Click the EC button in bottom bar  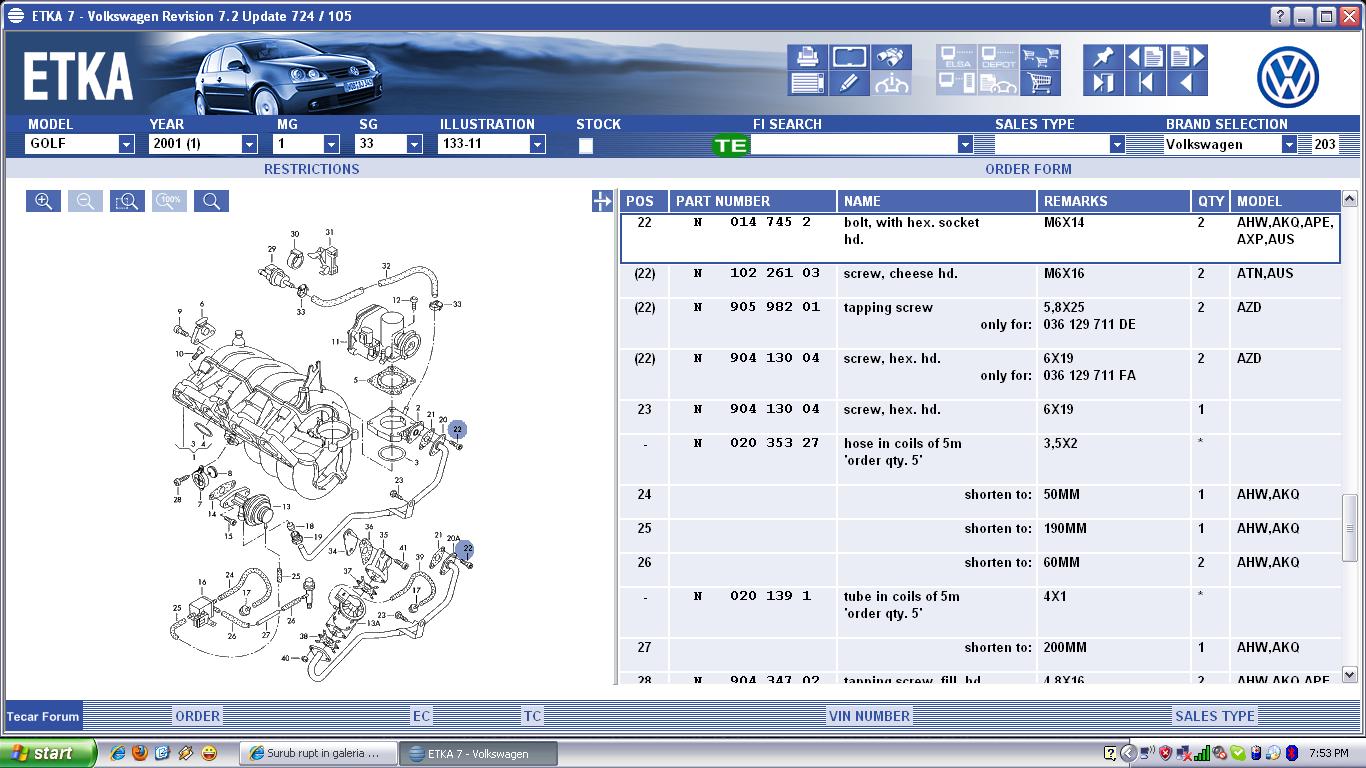(421, 716)
